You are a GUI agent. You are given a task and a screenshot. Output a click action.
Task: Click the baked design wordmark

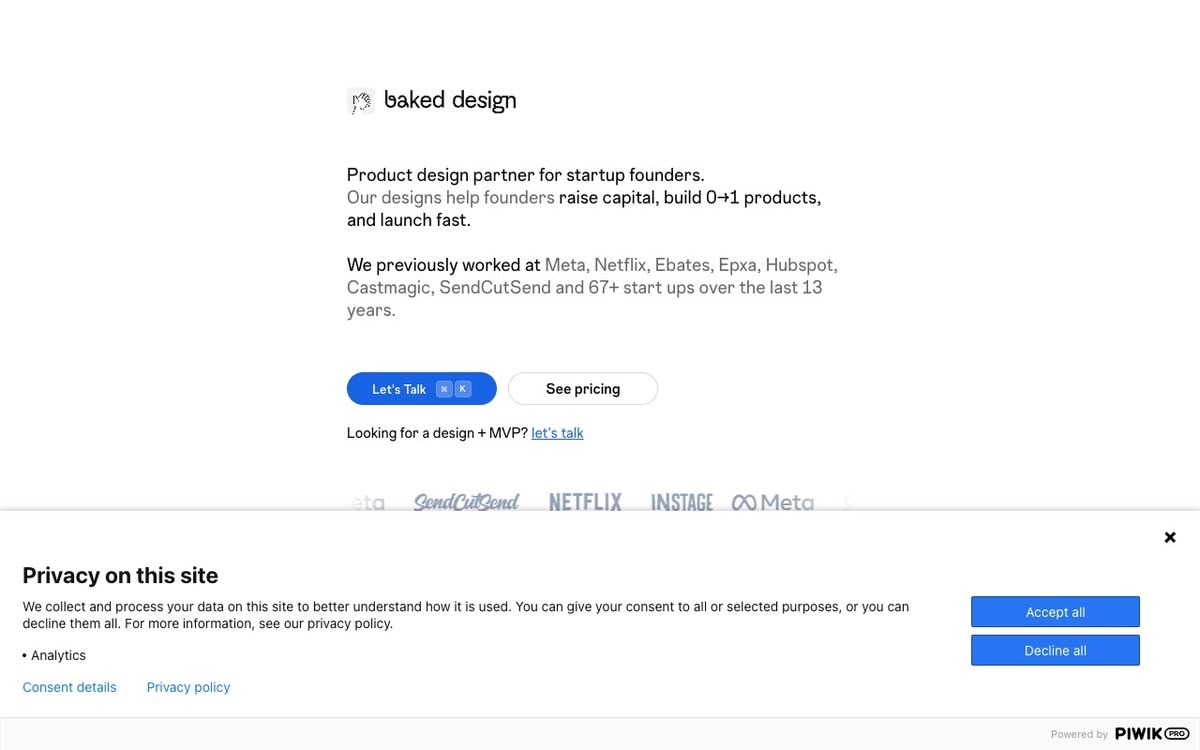pos(450,101)
